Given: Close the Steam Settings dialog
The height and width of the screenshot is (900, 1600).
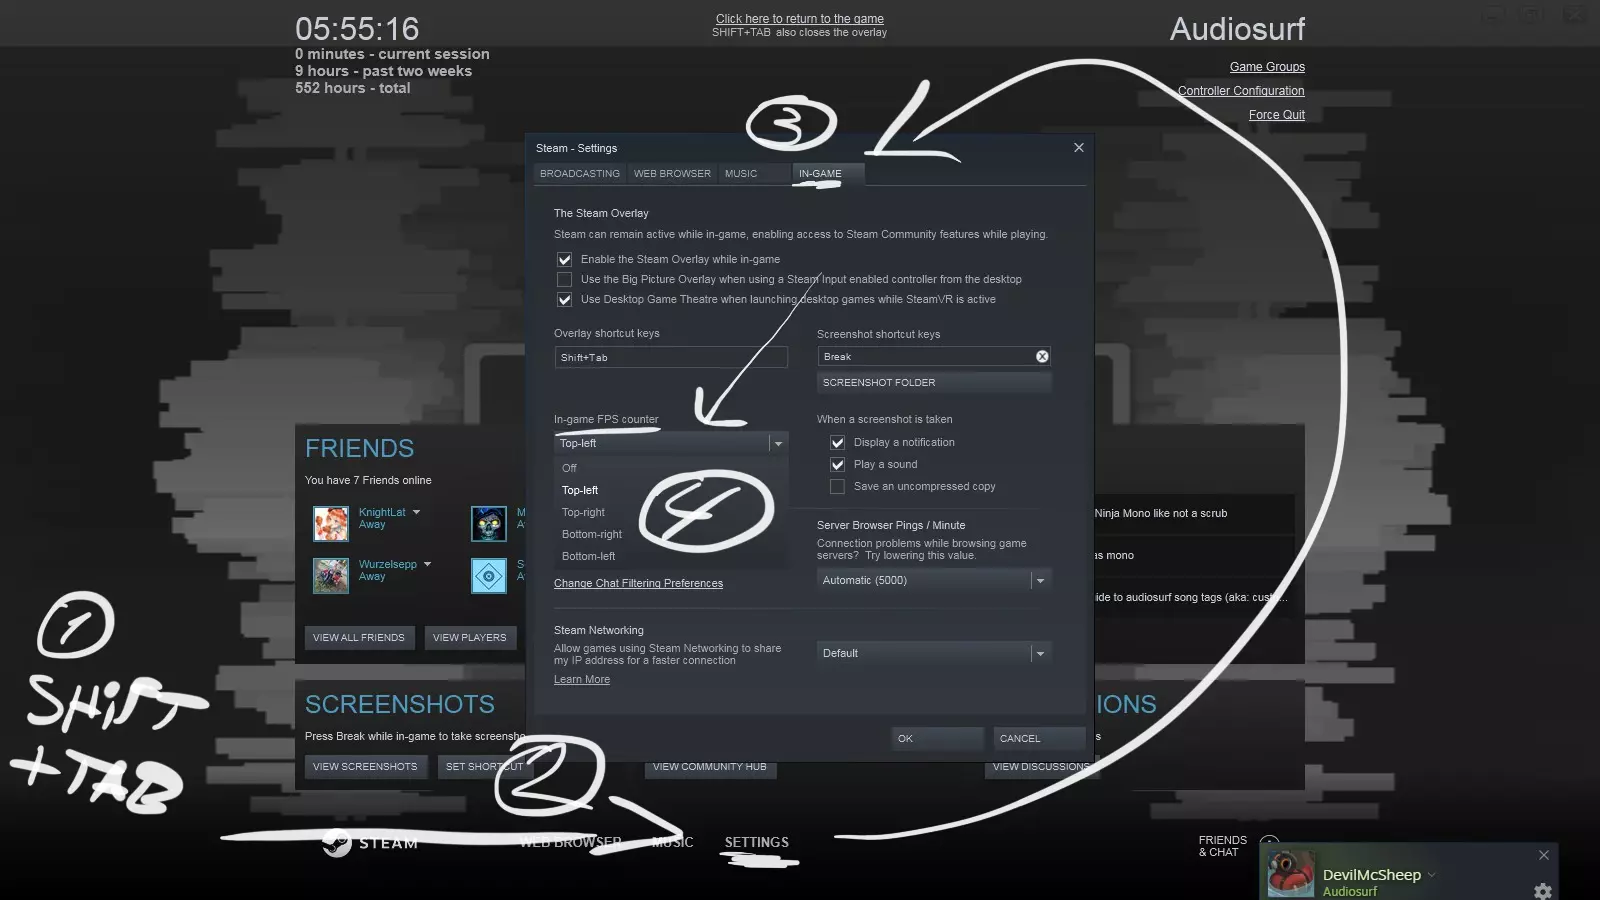Looking at the screenshot, I should tap(1079, 147).
